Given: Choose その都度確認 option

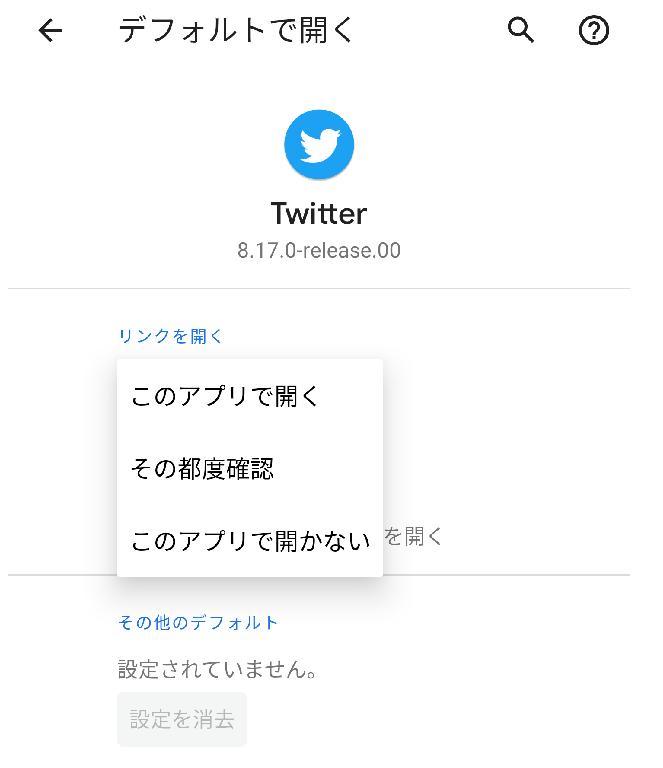Looking at the screenshot, I should 250,468.
